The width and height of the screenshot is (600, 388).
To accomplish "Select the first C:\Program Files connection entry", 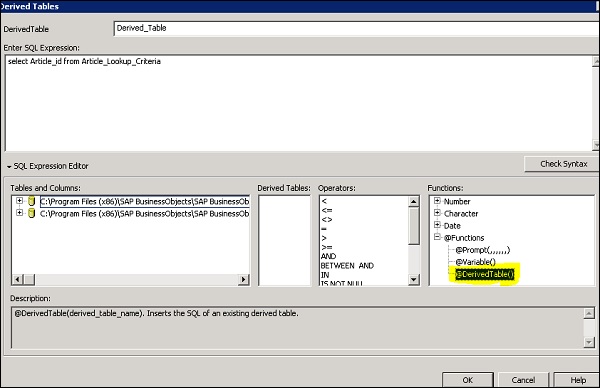I will tap(145, 201).
